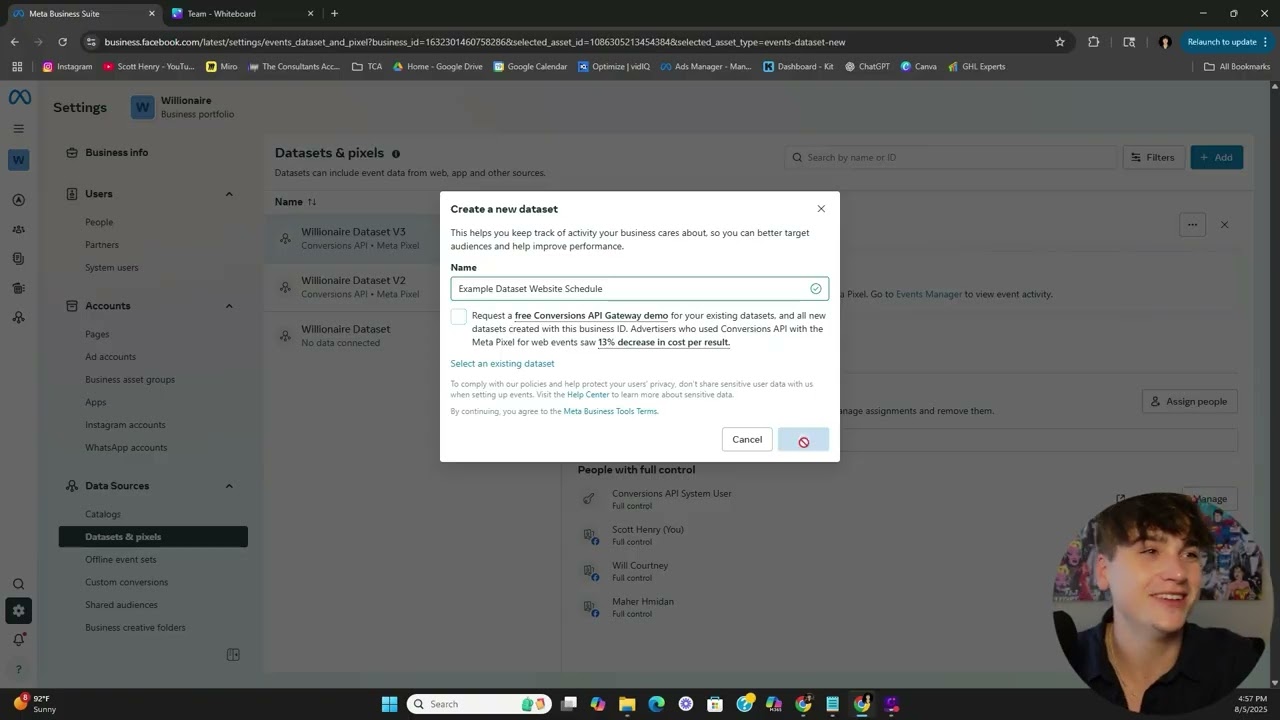The image size is (1280, 720).
Task: Open the Windows Start menu
Action: click(389, 704)
